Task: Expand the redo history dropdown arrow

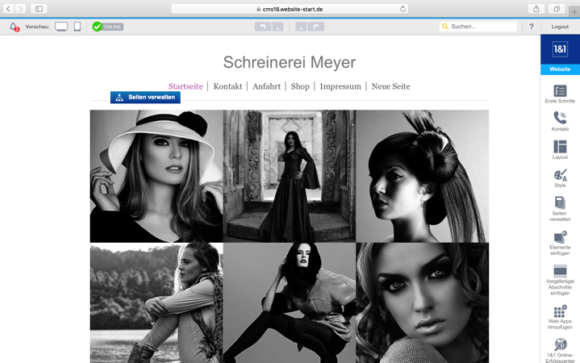Action: coord(301,27)
